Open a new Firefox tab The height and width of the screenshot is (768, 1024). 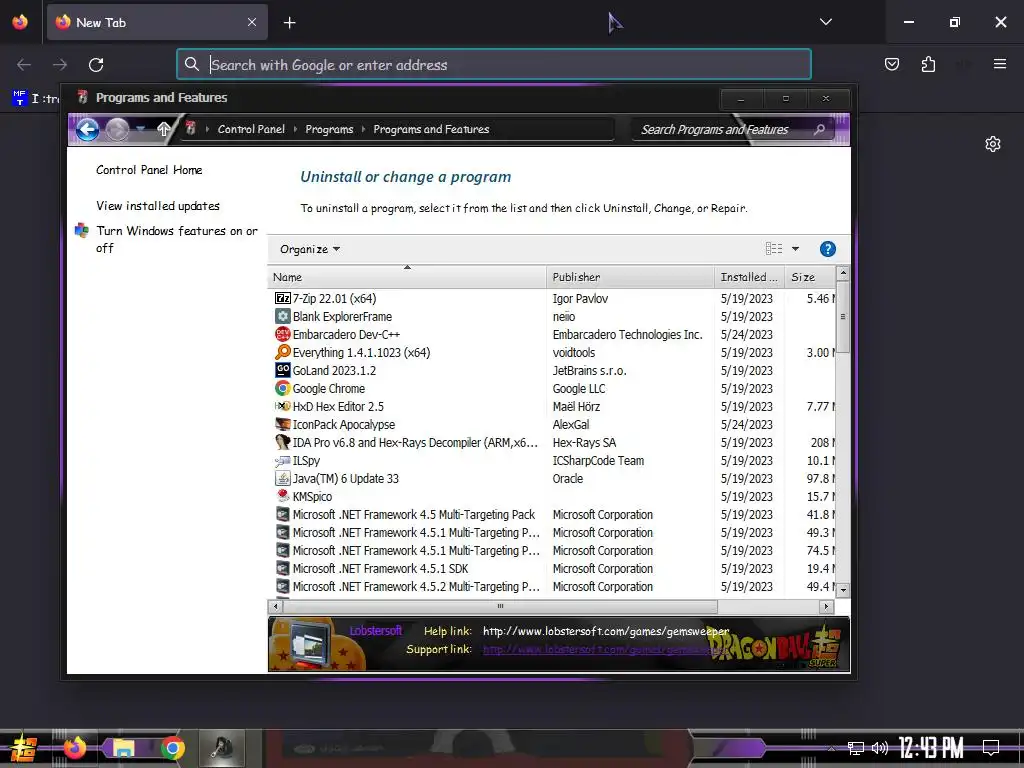tap(289, 23)
